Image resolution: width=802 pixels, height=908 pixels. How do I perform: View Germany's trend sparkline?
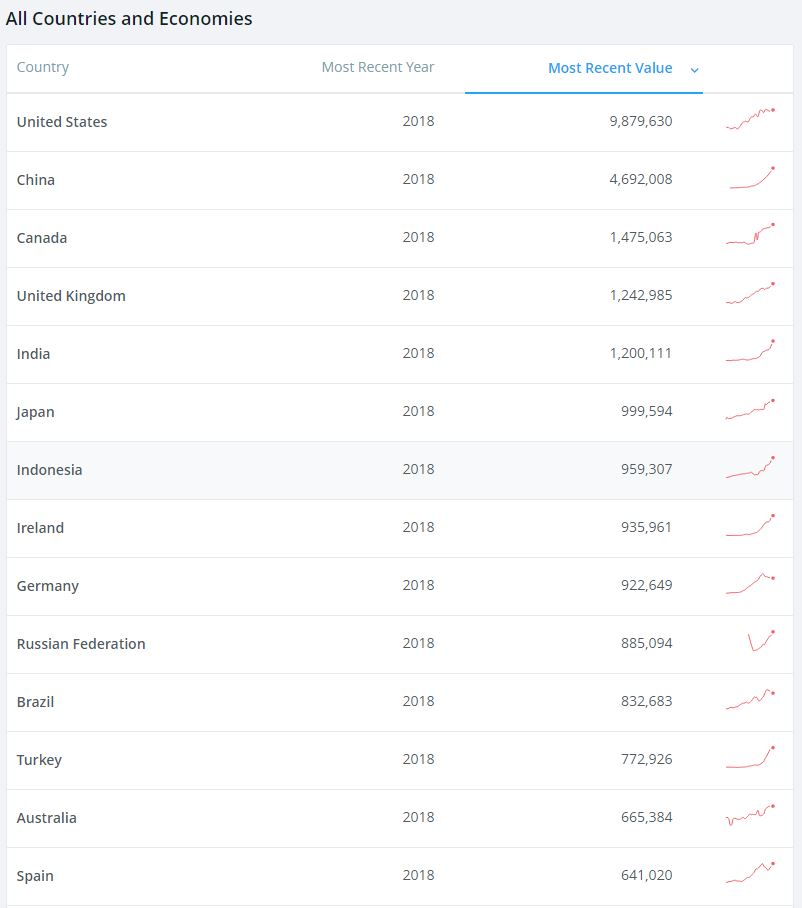pyautogui.click(x=750, y=583)
